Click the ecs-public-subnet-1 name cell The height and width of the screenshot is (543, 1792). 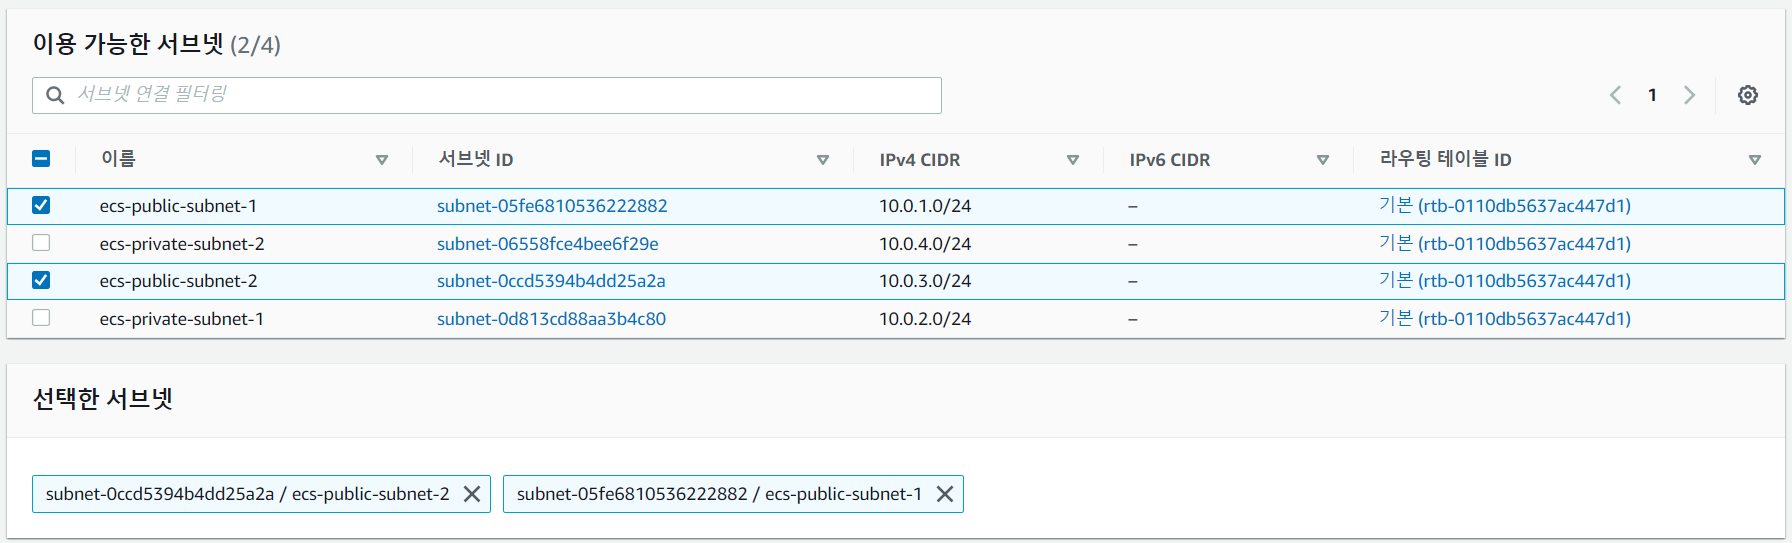click(x=178, y=206)
